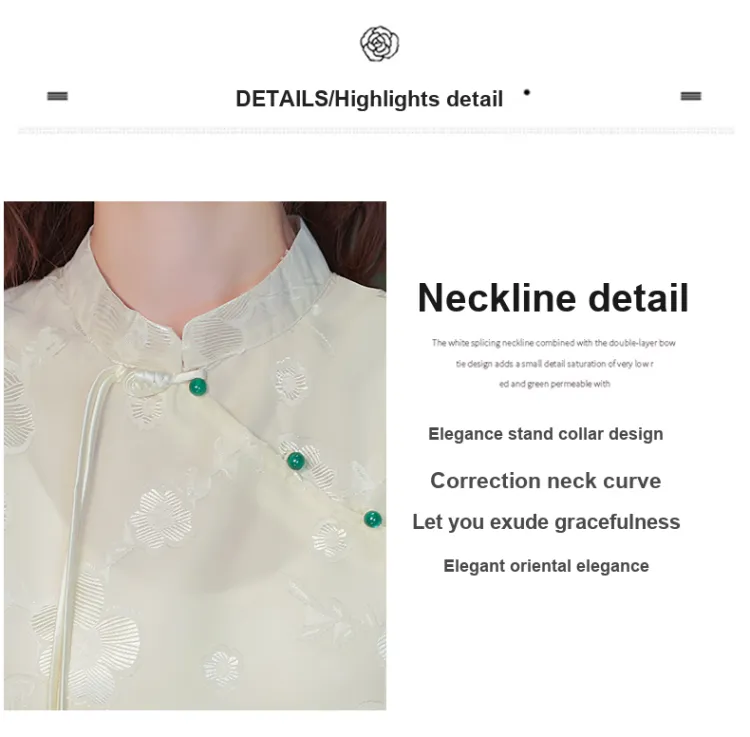
Task: Click the right striped bar icon
Action: (691, 96)
